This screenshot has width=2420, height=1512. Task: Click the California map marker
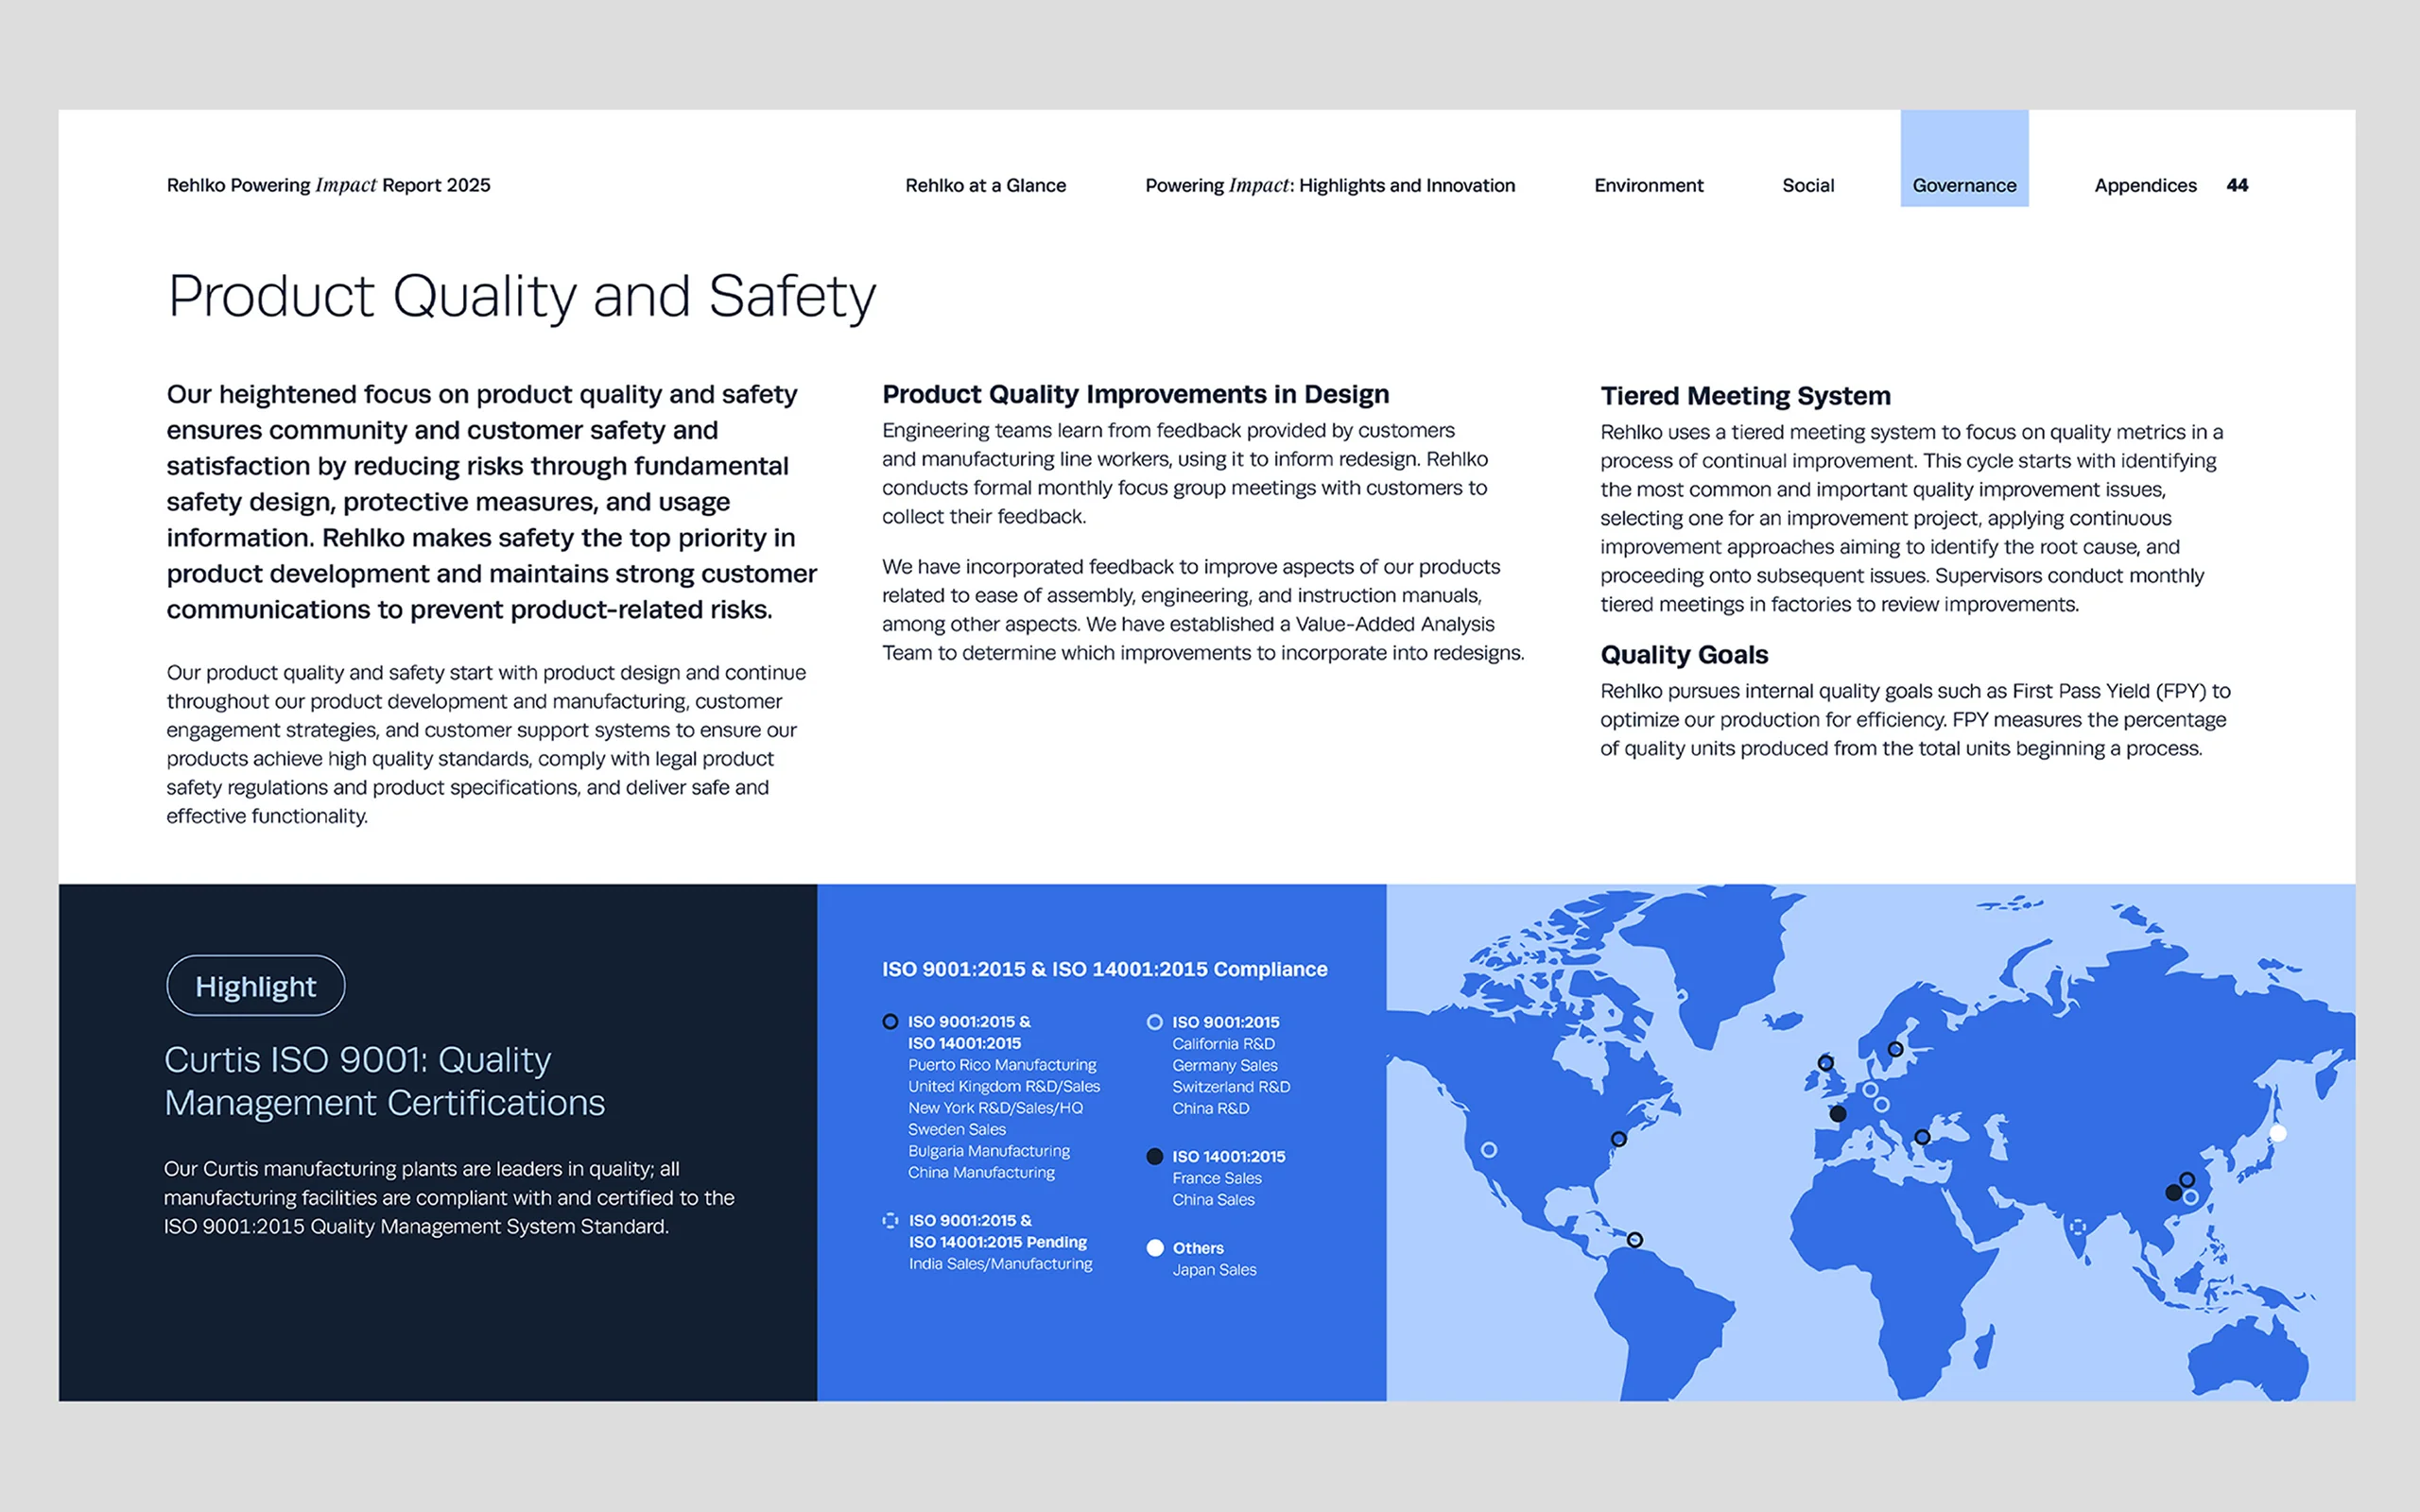pos(1489,1150)
